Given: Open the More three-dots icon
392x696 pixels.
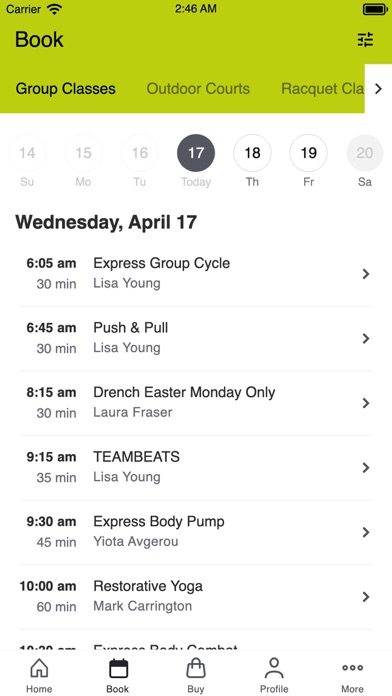Looking at the screenshot, I should tap(352, 668).
